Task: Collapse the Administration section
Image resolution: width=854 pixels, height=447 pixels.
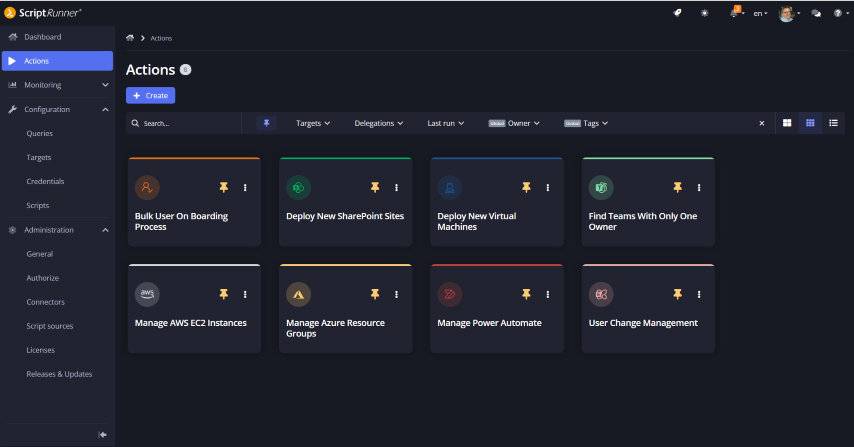Action: coord(57,230)
